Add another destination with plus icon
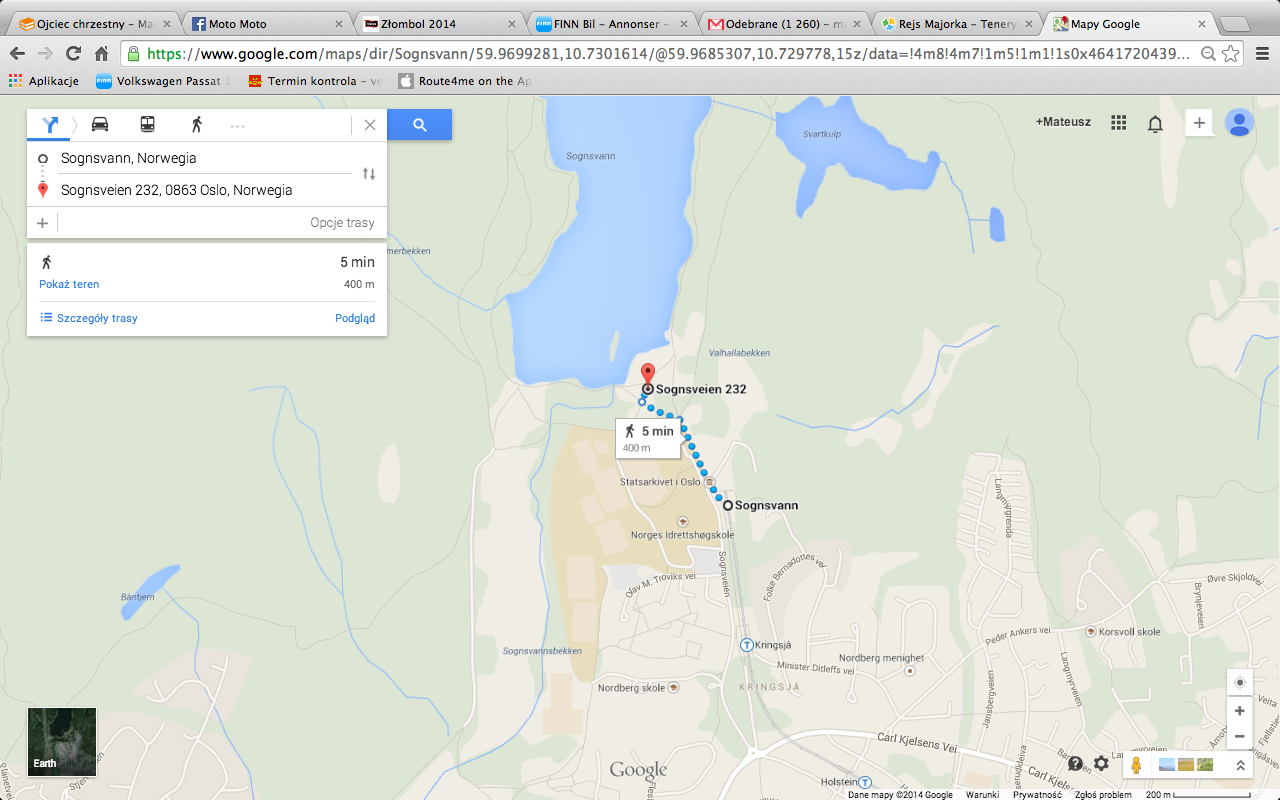 coord(42,223)
